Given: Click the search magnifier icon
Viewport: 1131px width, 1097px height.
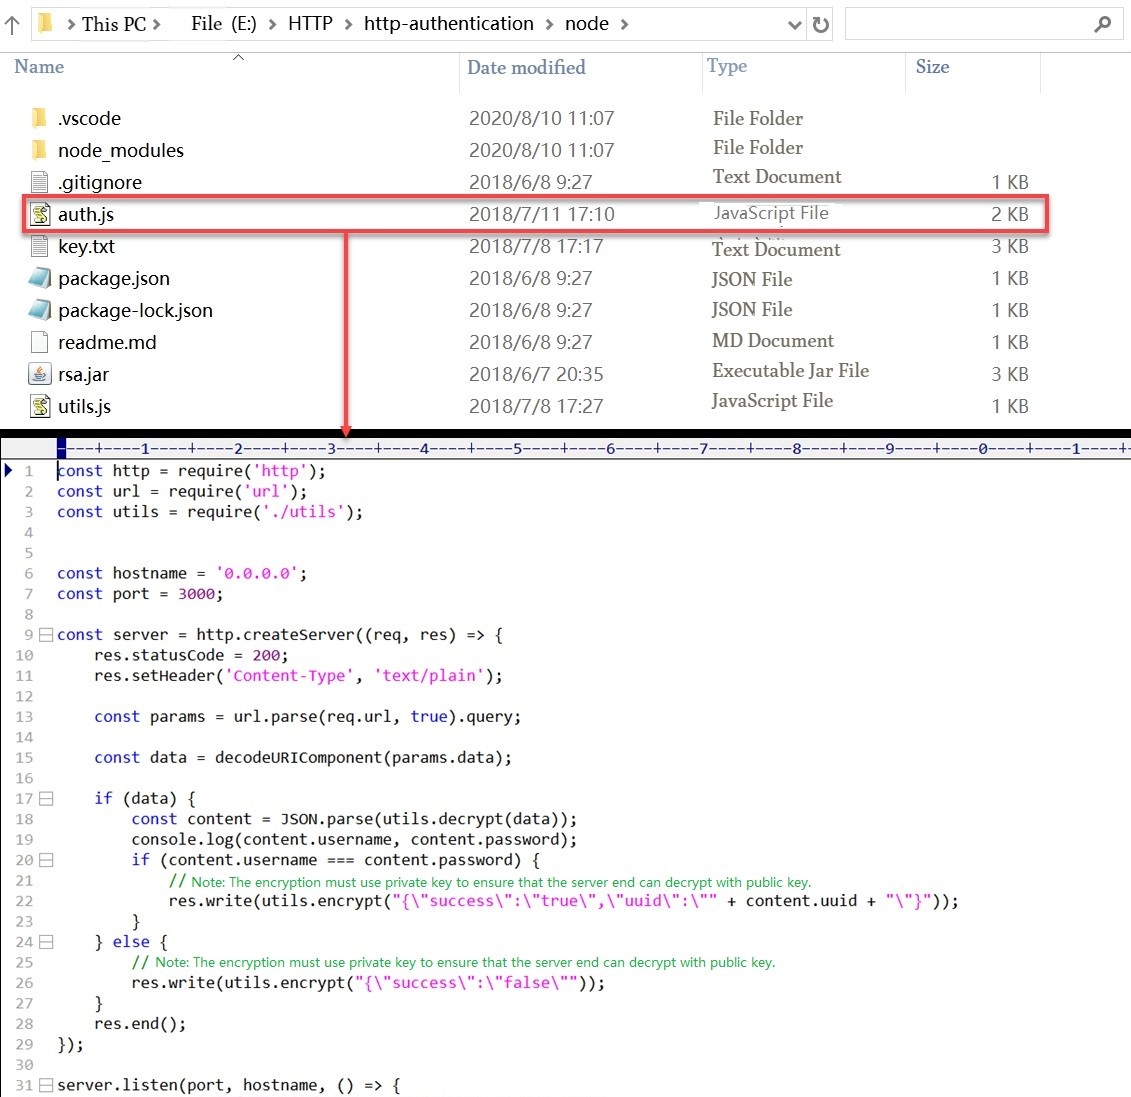Looking at the screenshot, I should click(x=1103, y=24).
